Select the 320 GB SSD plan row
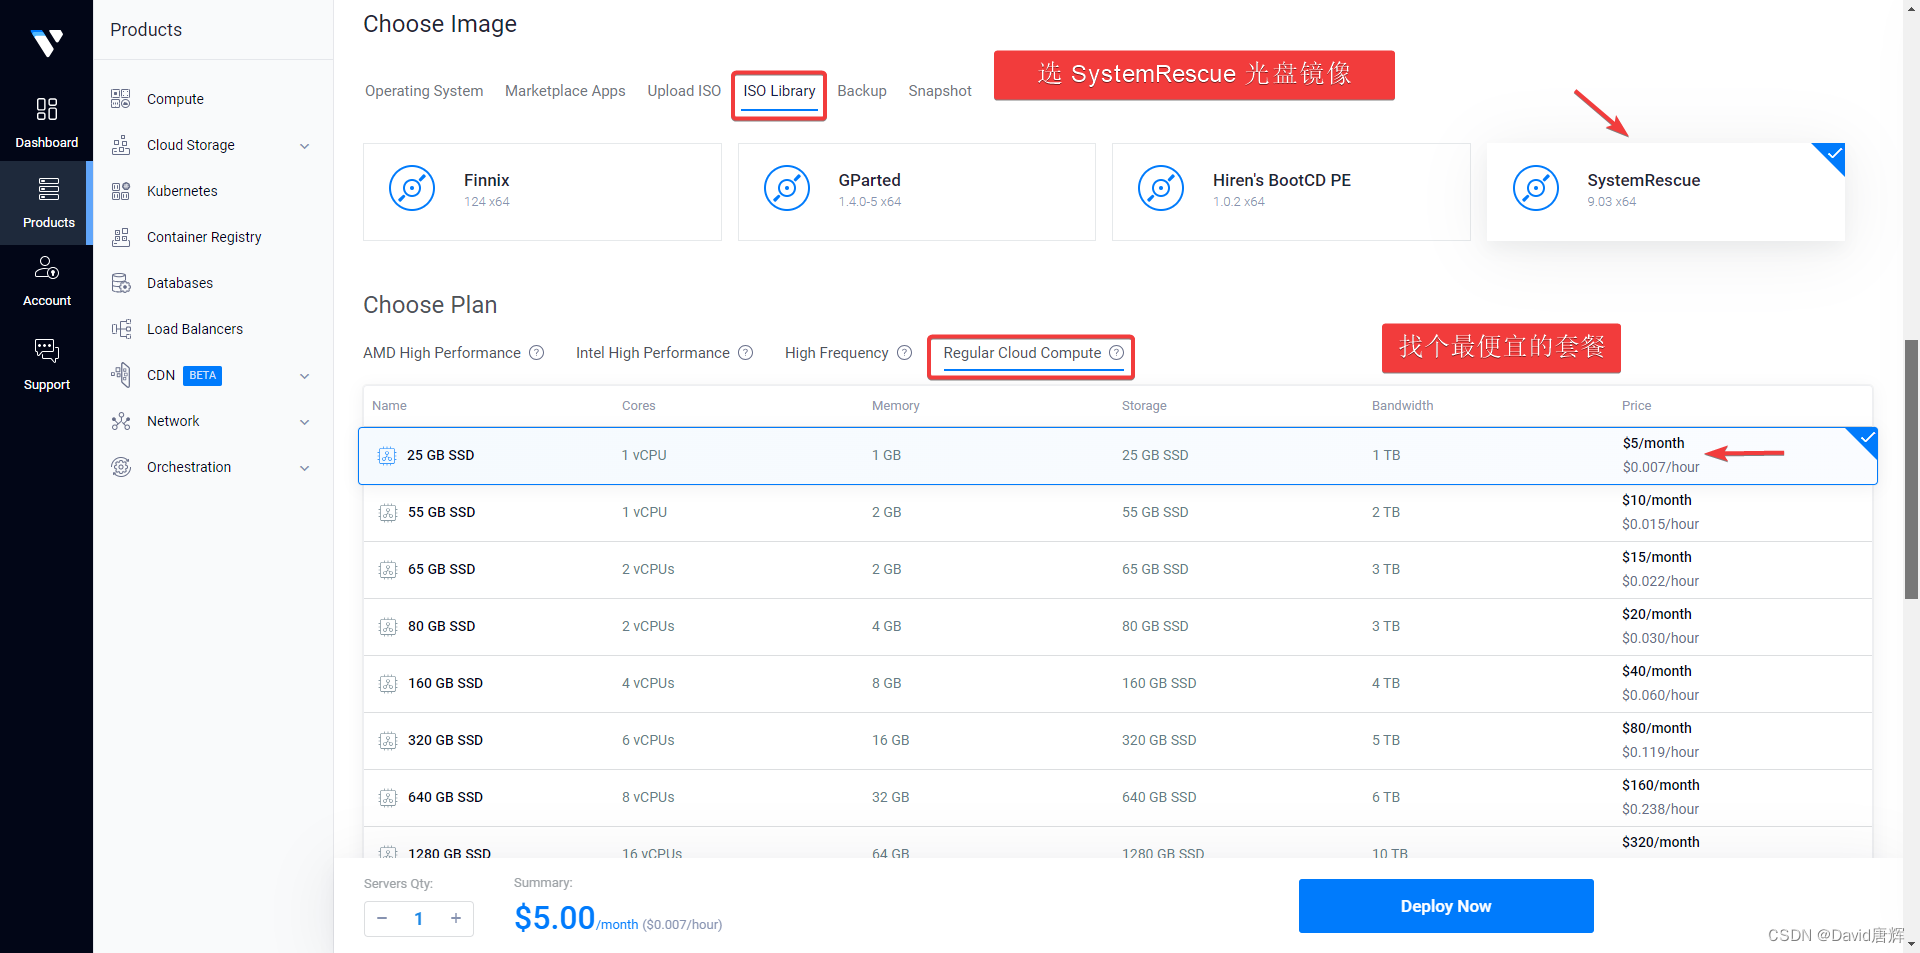Screen dimensions: 1920x953 click(1118, 741)
